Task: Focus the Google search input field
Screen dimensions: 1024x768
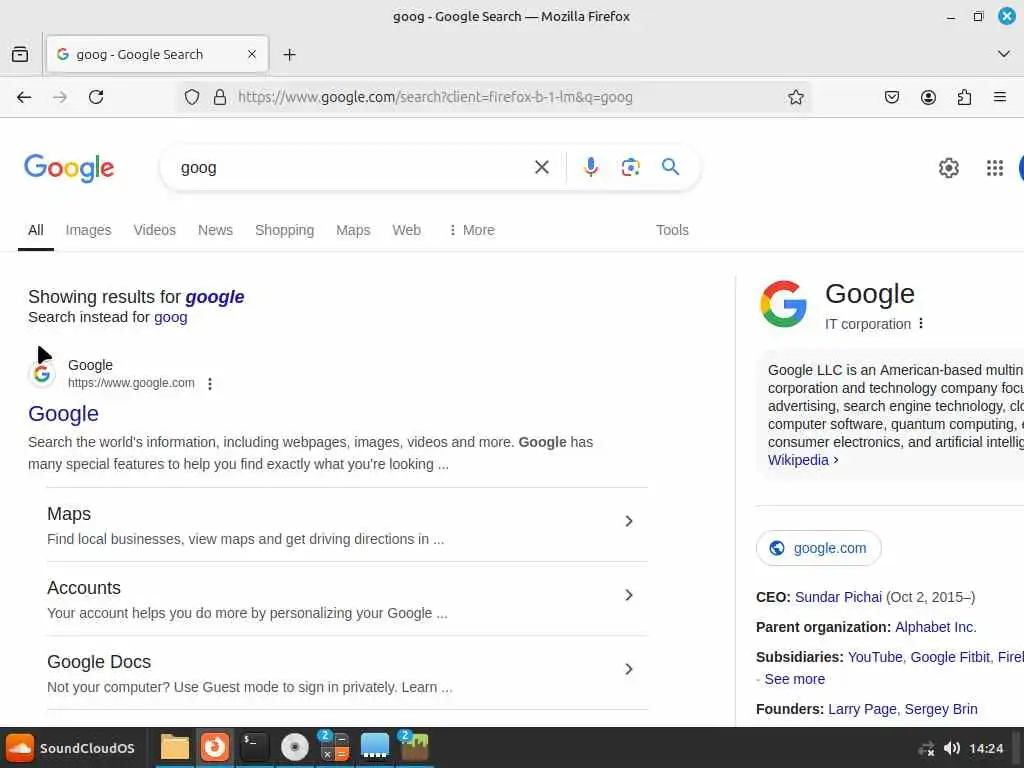Action: (353, 168)
